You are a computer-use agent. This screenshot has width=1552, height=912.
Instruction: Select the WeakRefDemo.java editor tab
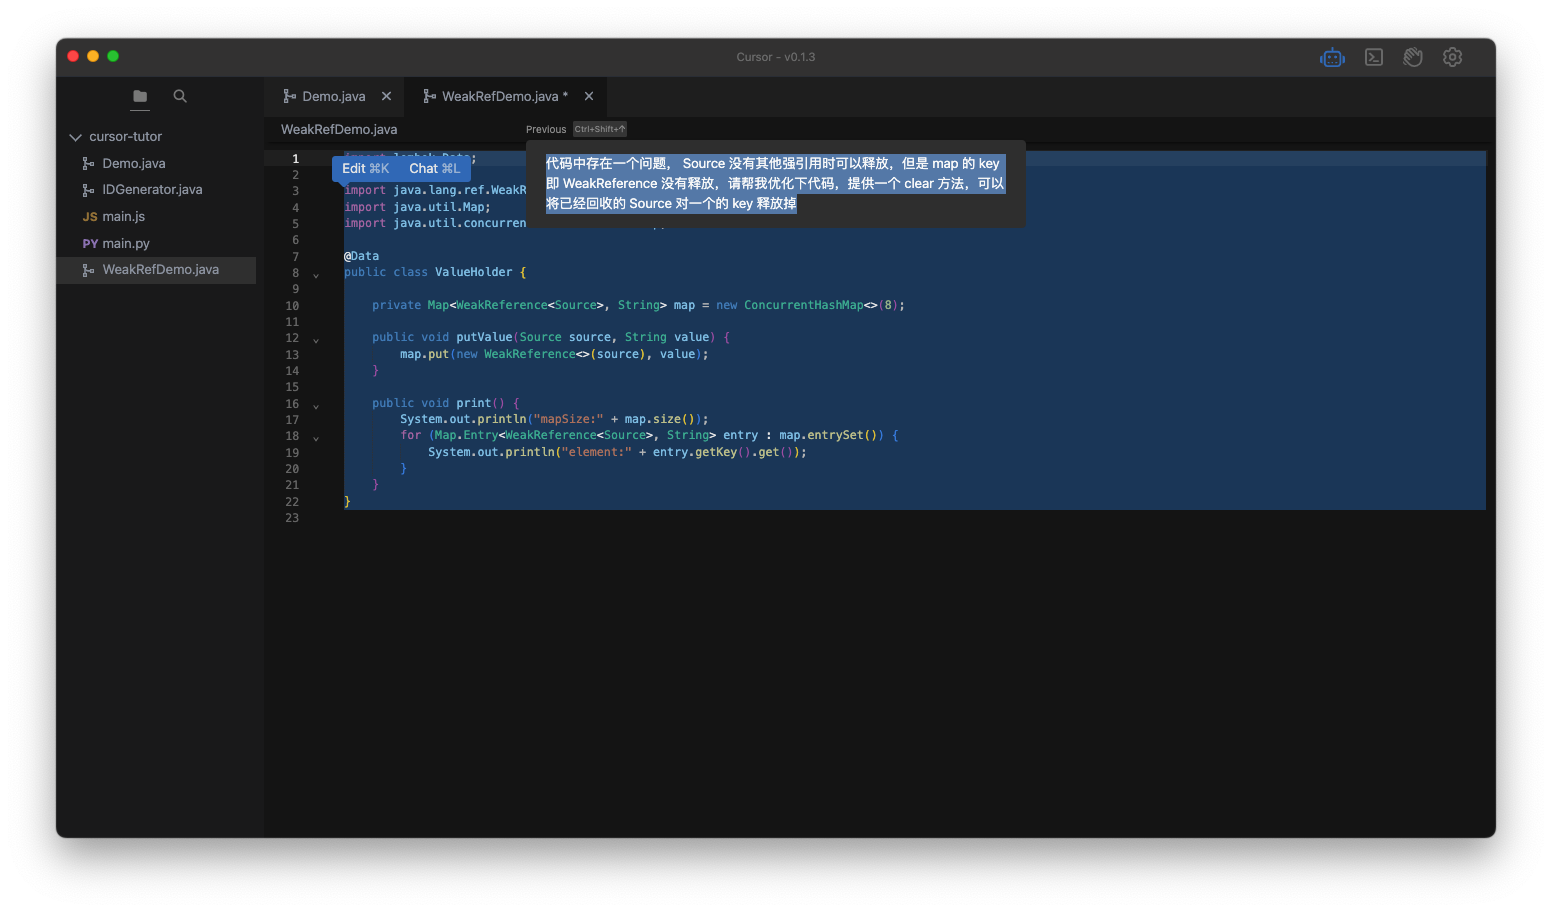pyautogui.click(x=499, y=97)
